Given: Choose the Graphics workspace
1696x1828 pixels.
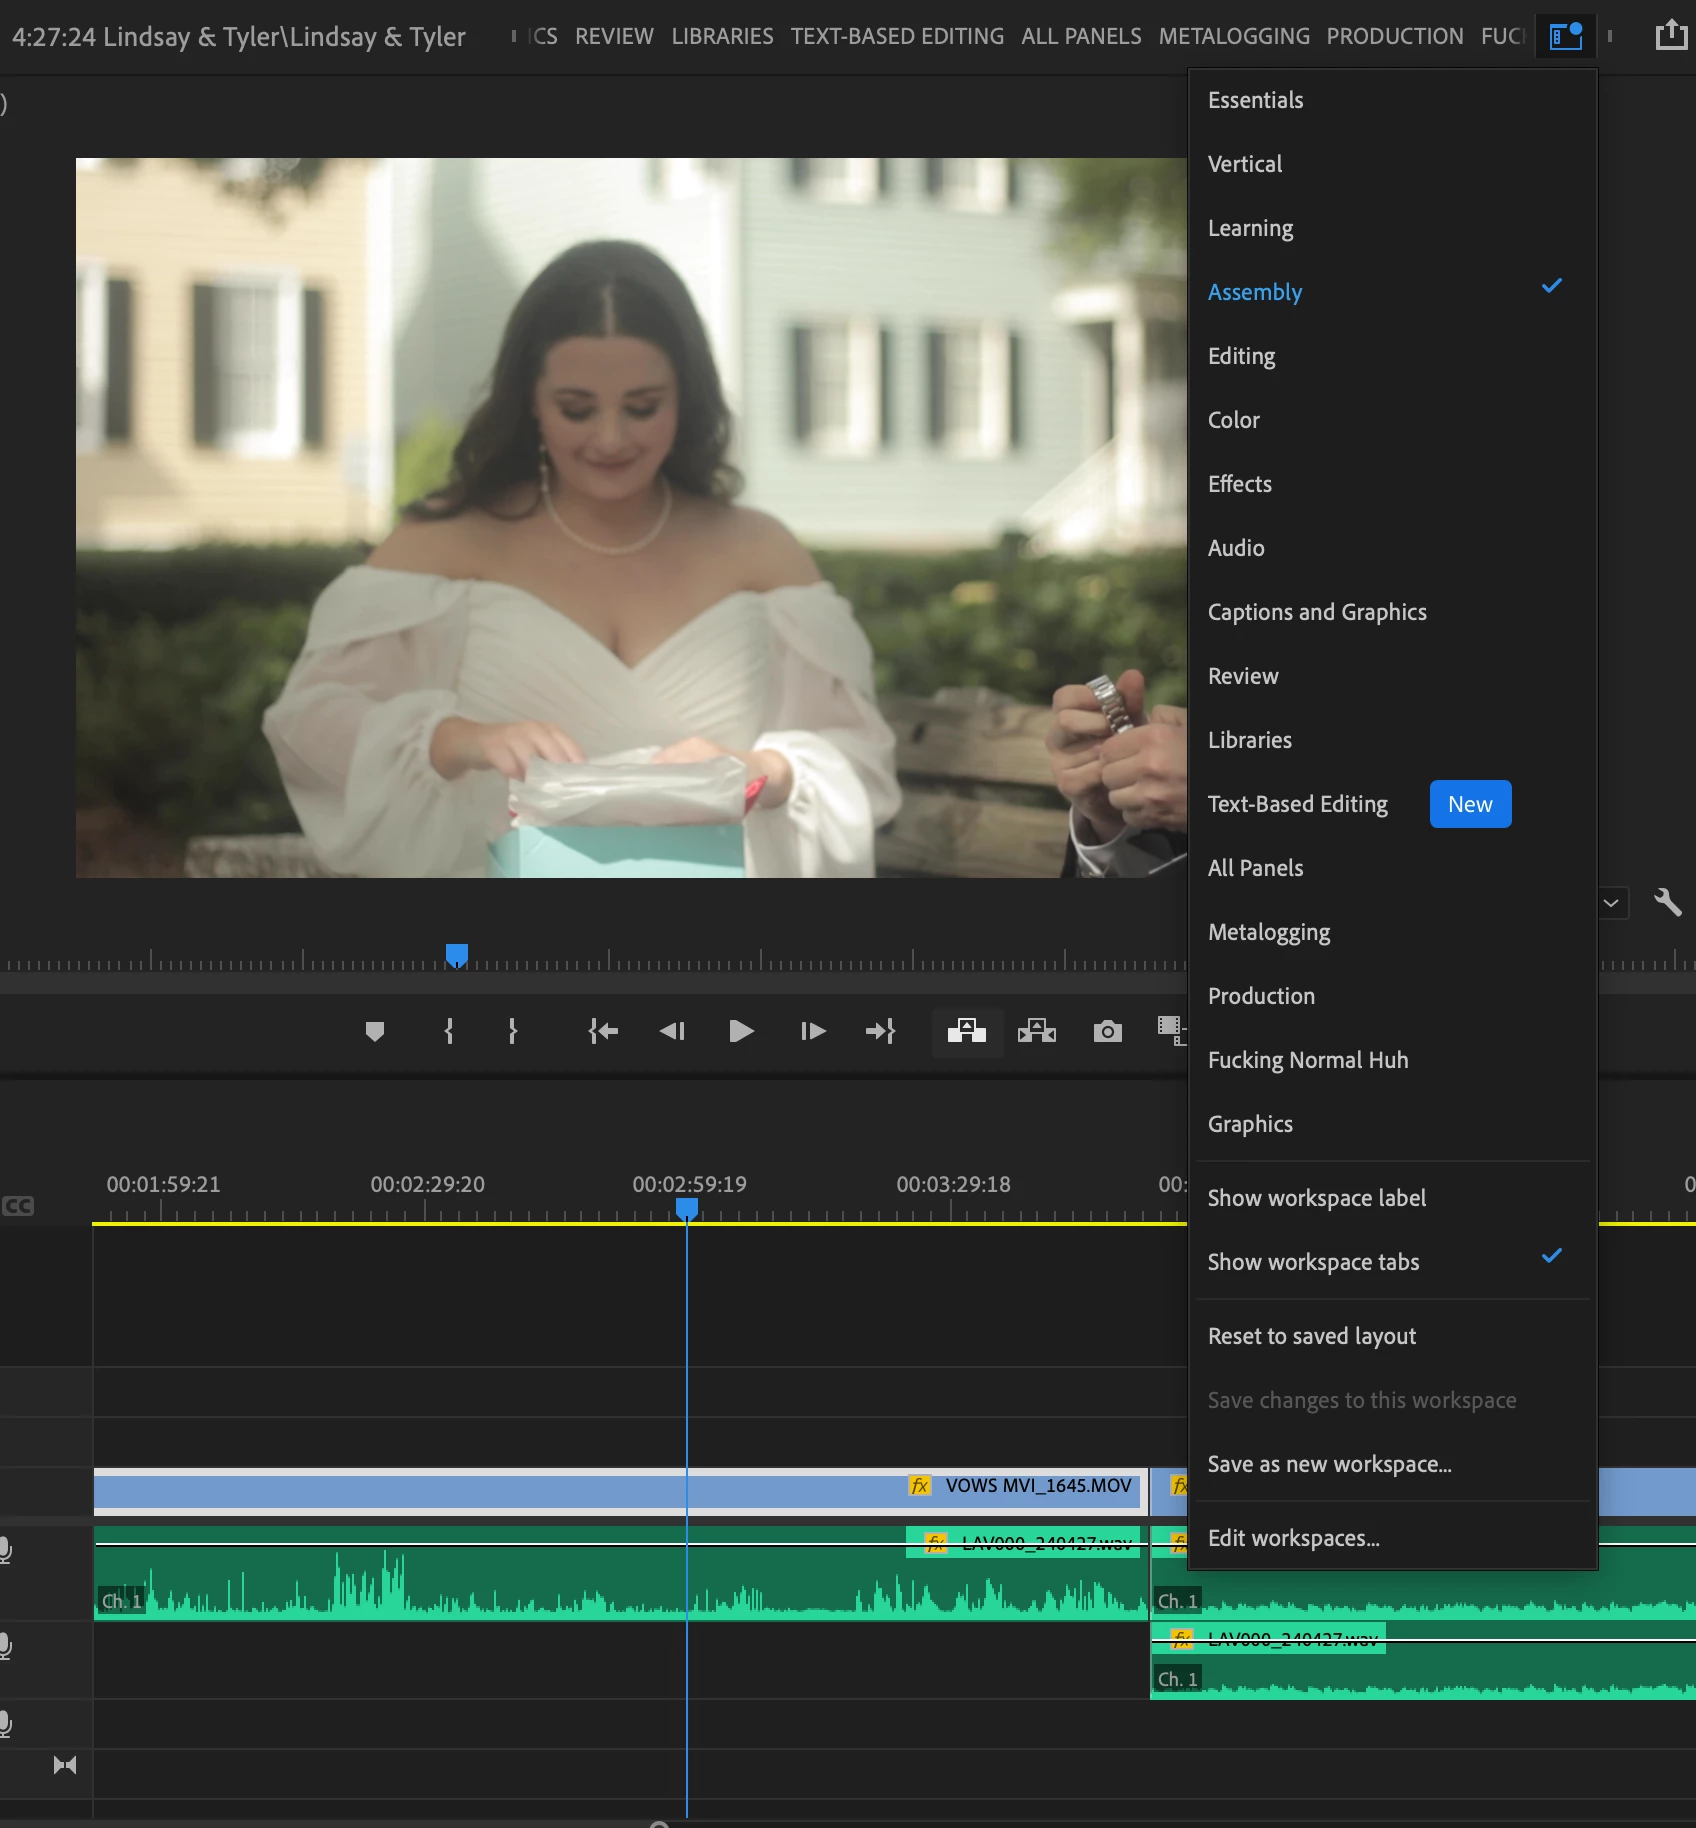Looking at the screenshot, I should click(x=1392, y=1124).
